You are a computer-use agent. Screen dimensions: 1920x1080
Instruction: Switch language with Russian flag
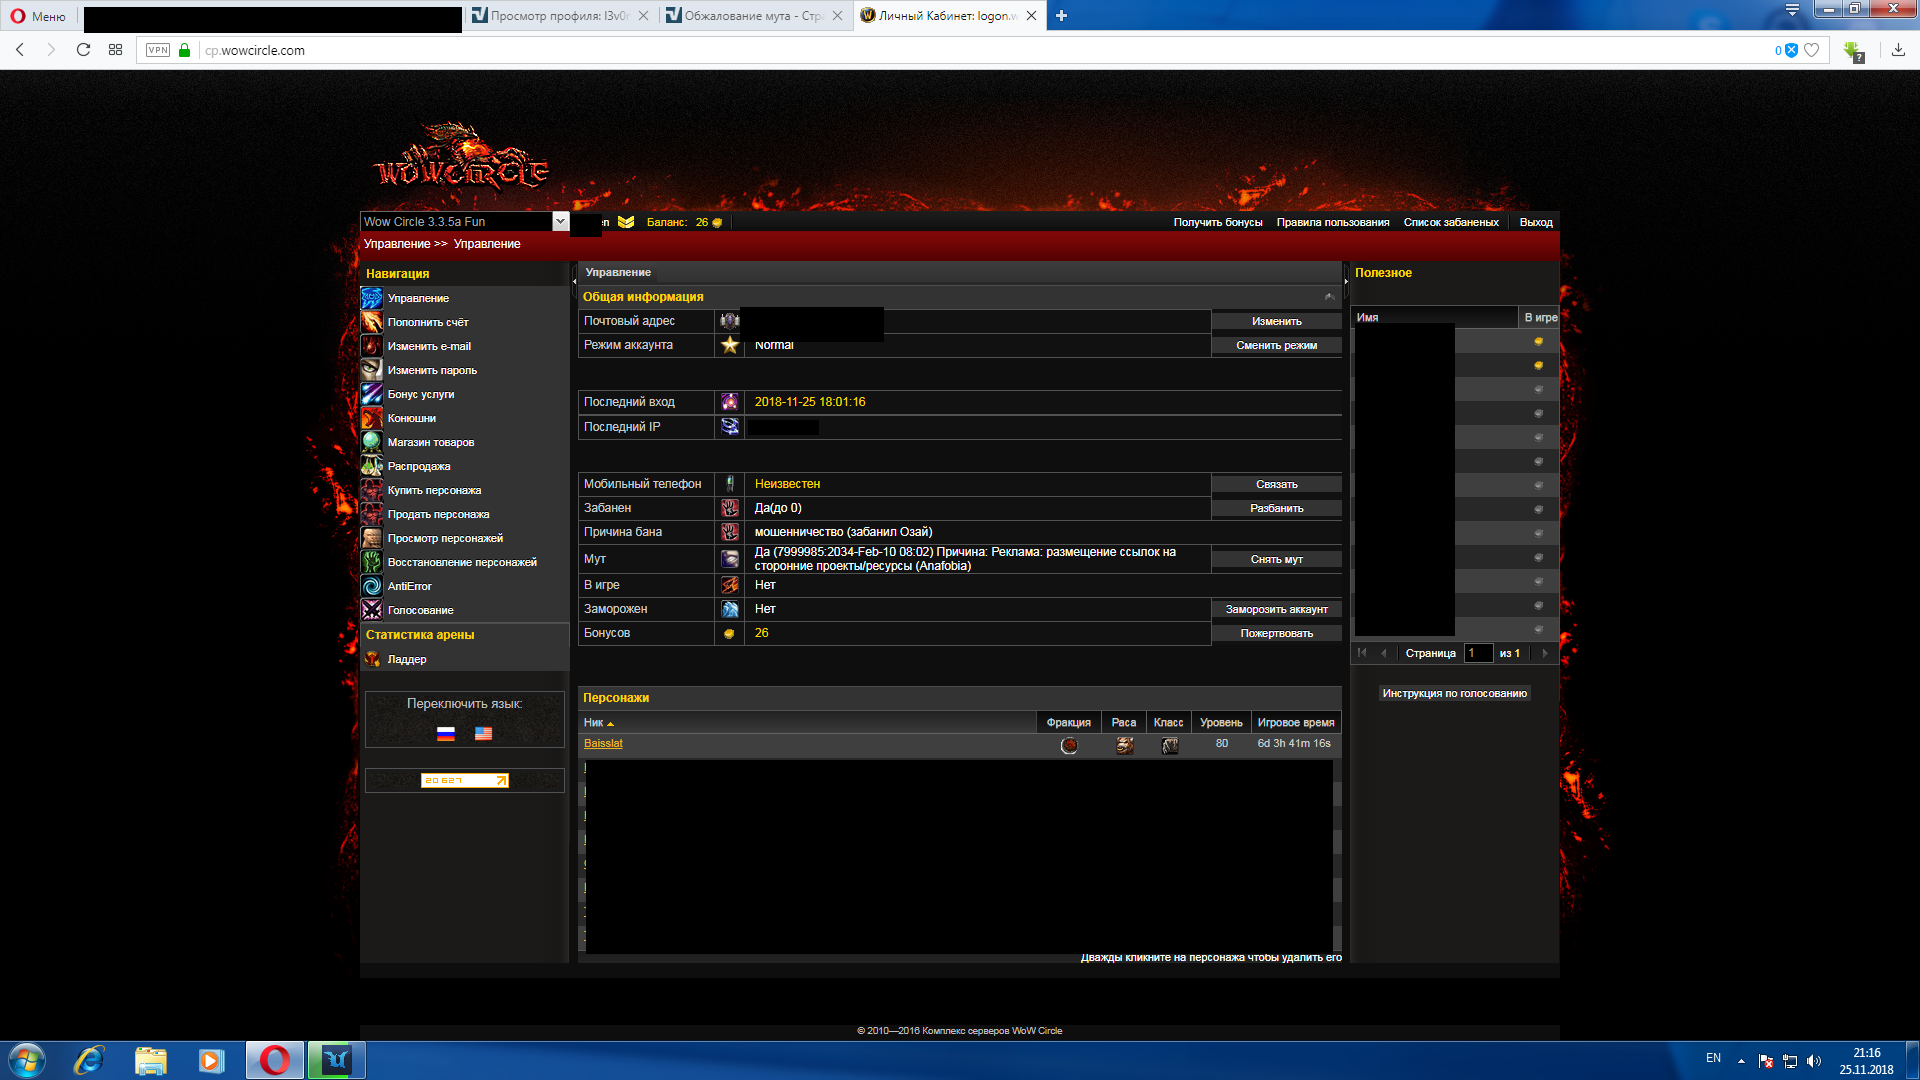(446, 733)
